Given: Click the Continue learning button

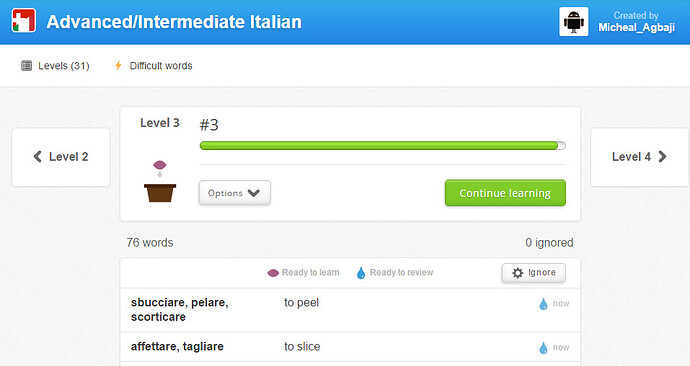Looking at the screenshot, I should click(x=505, y=193).
